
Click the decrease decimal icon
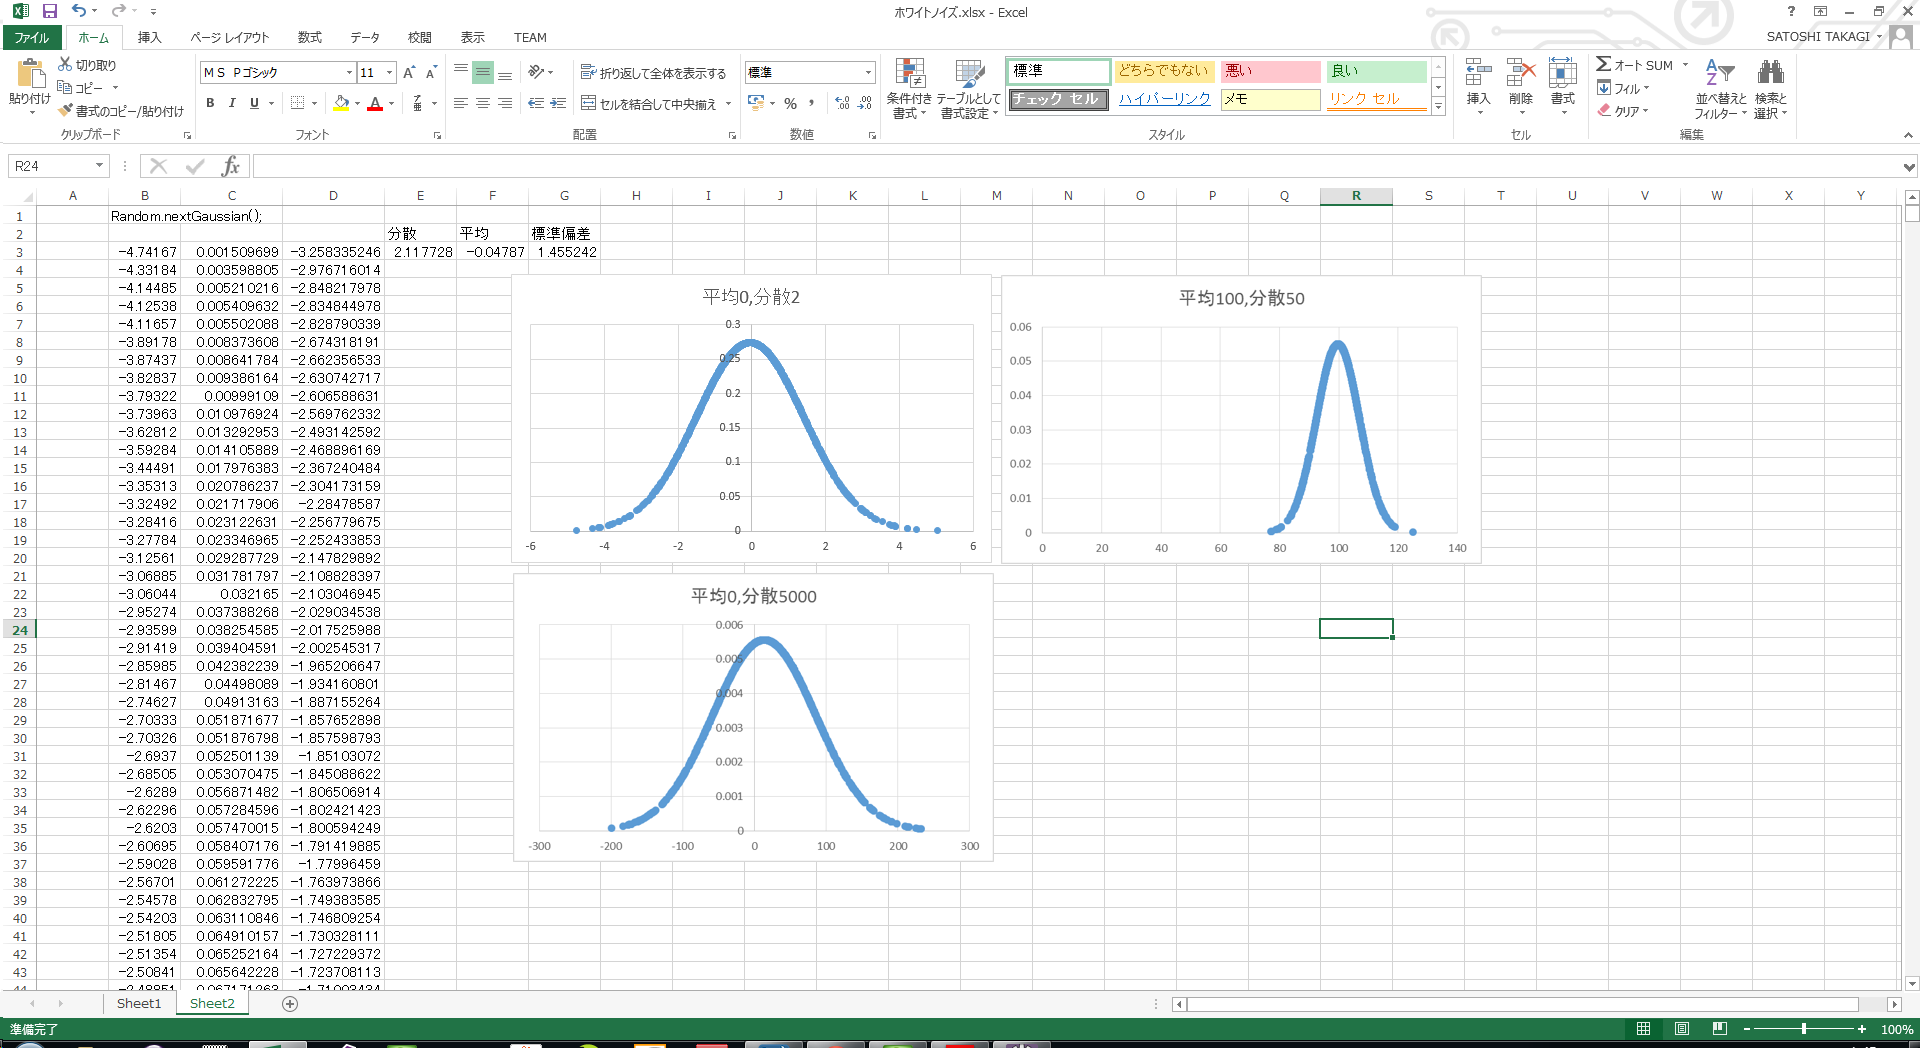(865, 103)
